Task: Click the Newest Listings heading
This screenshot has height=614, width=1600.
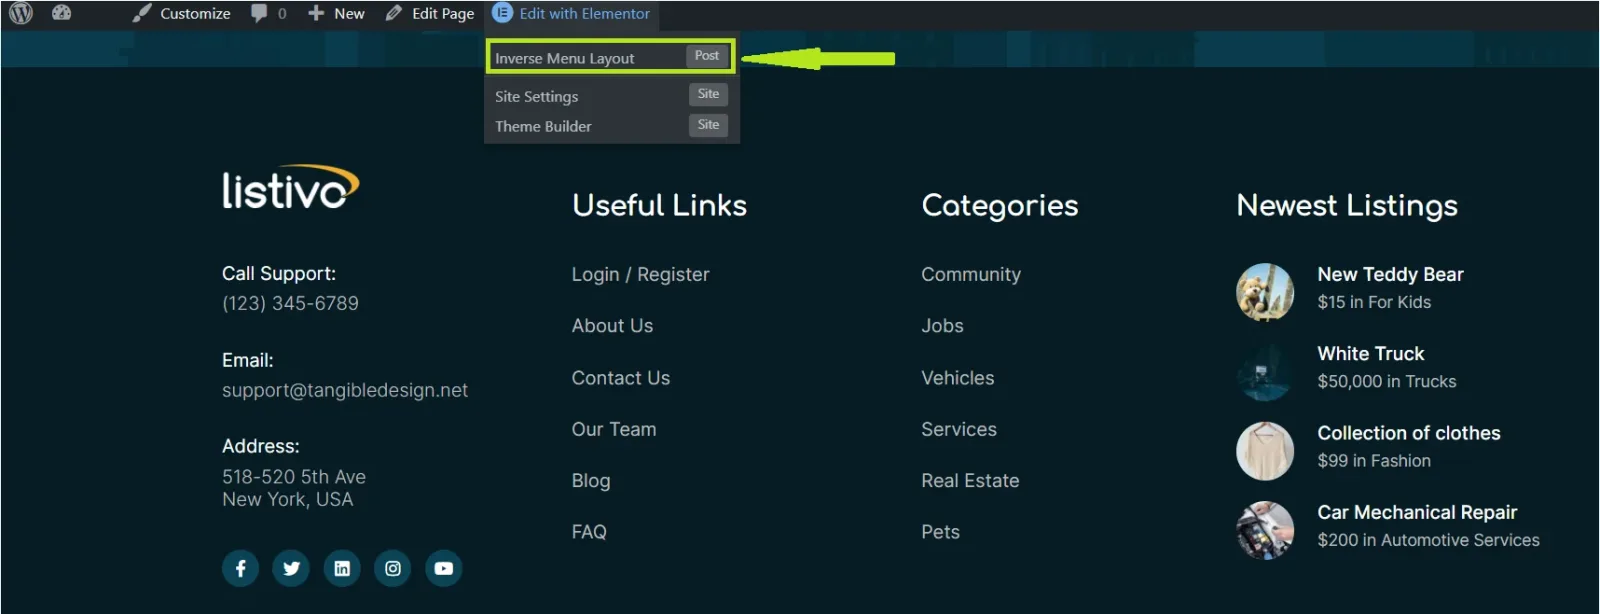Action: [x=1347, y=205]
